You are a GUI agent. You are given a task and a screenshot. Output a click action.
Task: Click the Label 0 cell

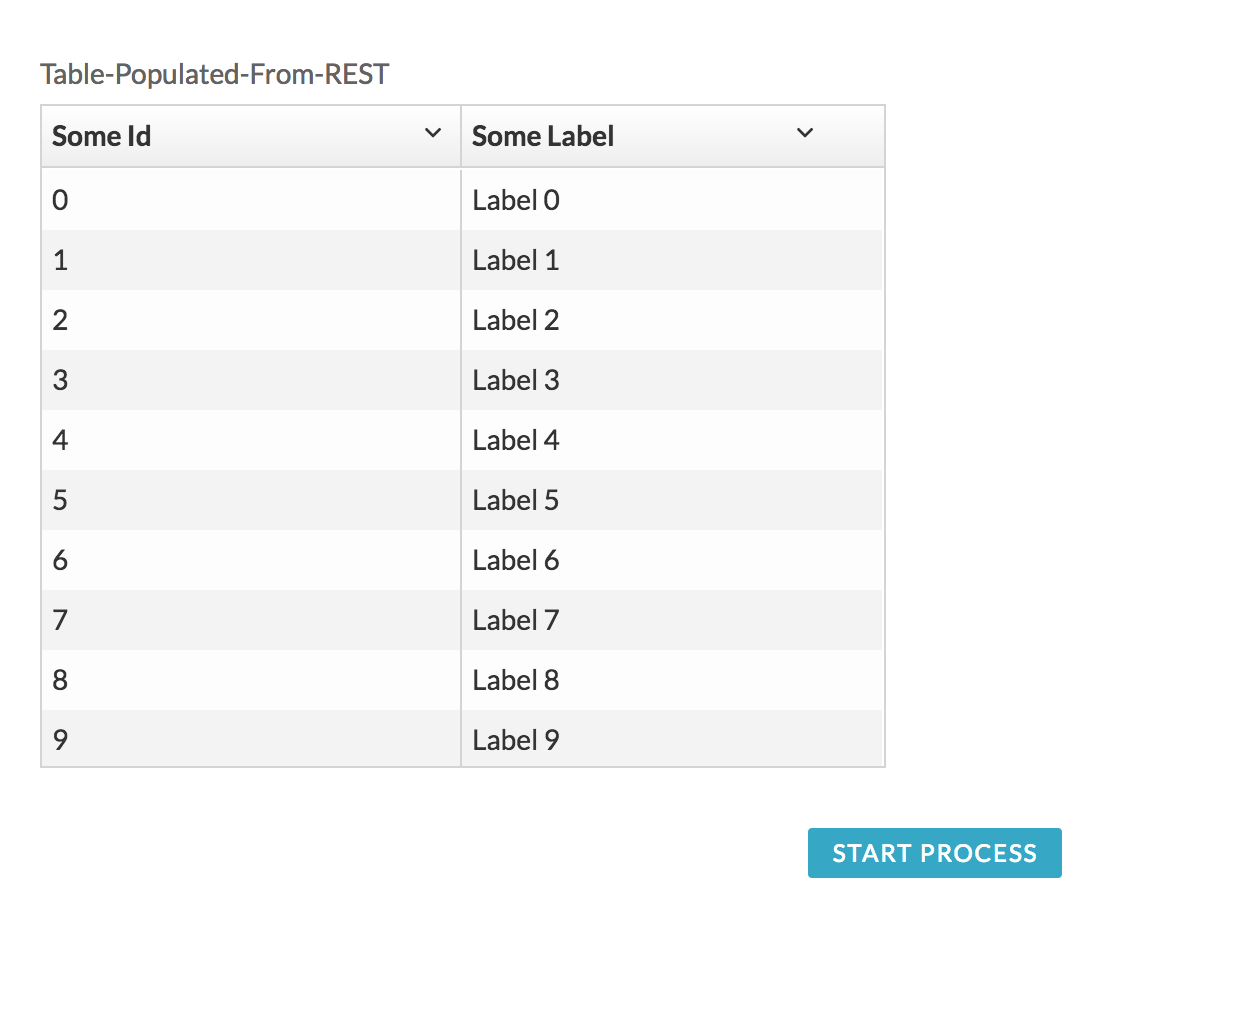pos(672,200)
